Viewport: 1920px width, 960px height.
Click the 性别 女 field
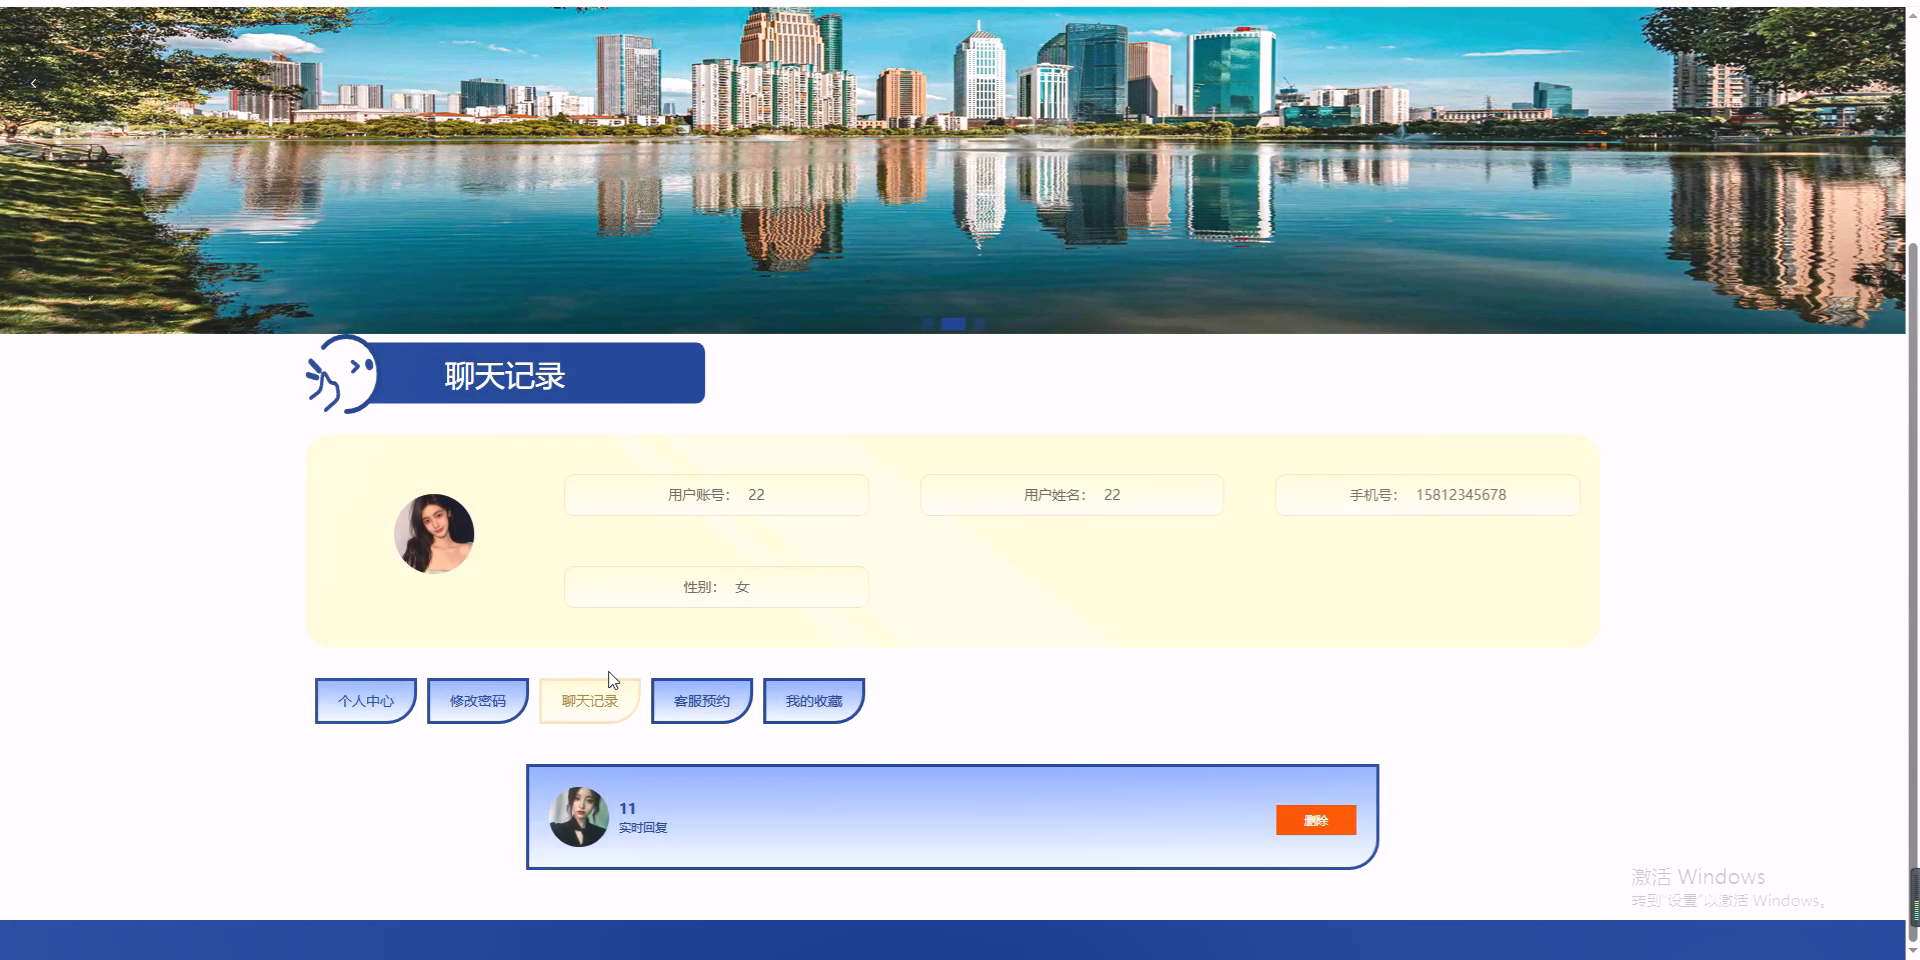click(x=716, y=587)
